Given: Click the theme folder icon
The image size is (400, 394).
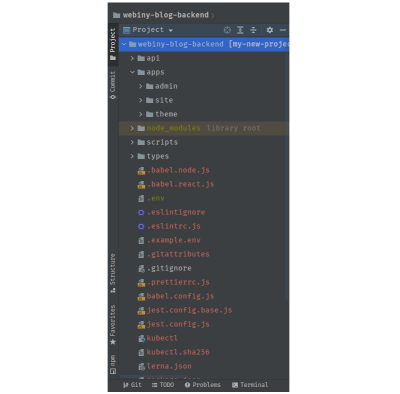Looking at the screenshot, I should [149, 114].
